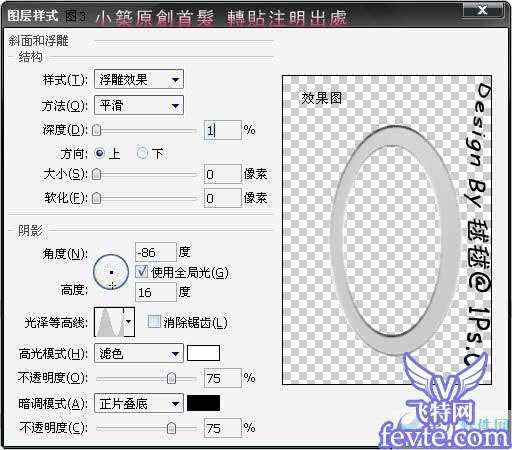Close the 图层样式 dialog window
This screenshot has width=512, height=450.
tap(482, 10)
